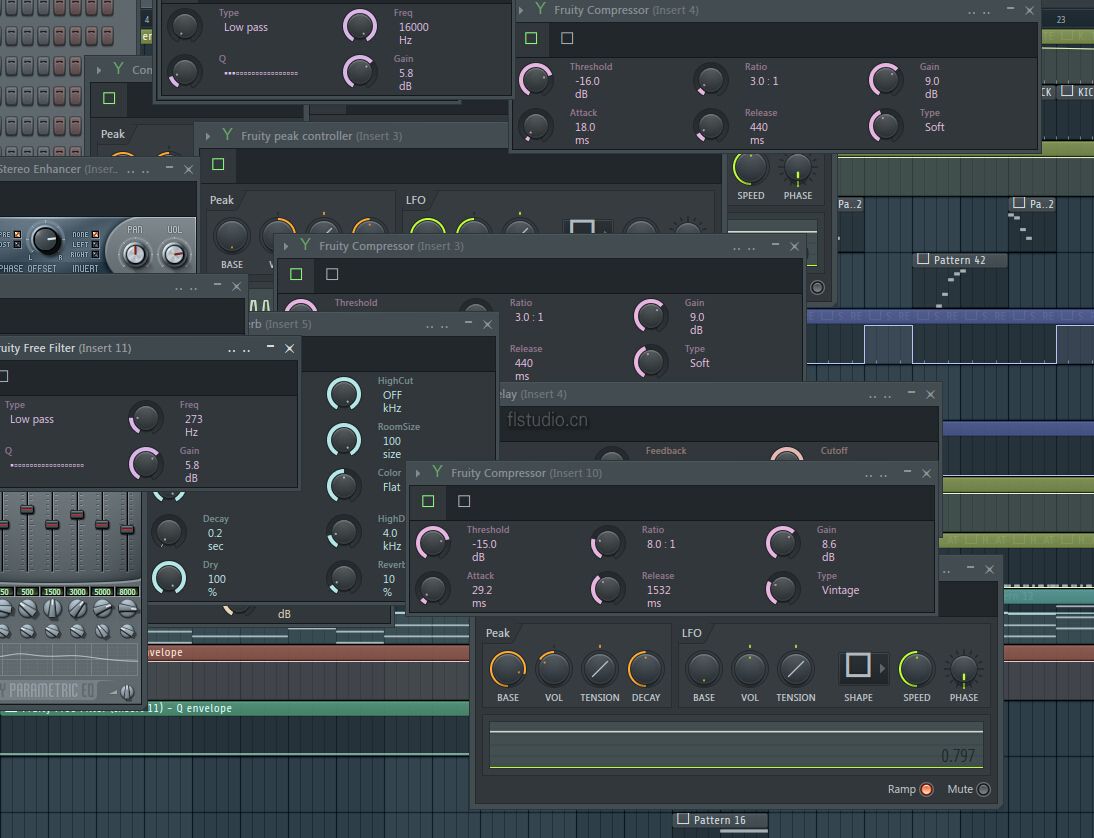
Task: Select the Pattern 42 clip in playlist
Action: (958, 260)
